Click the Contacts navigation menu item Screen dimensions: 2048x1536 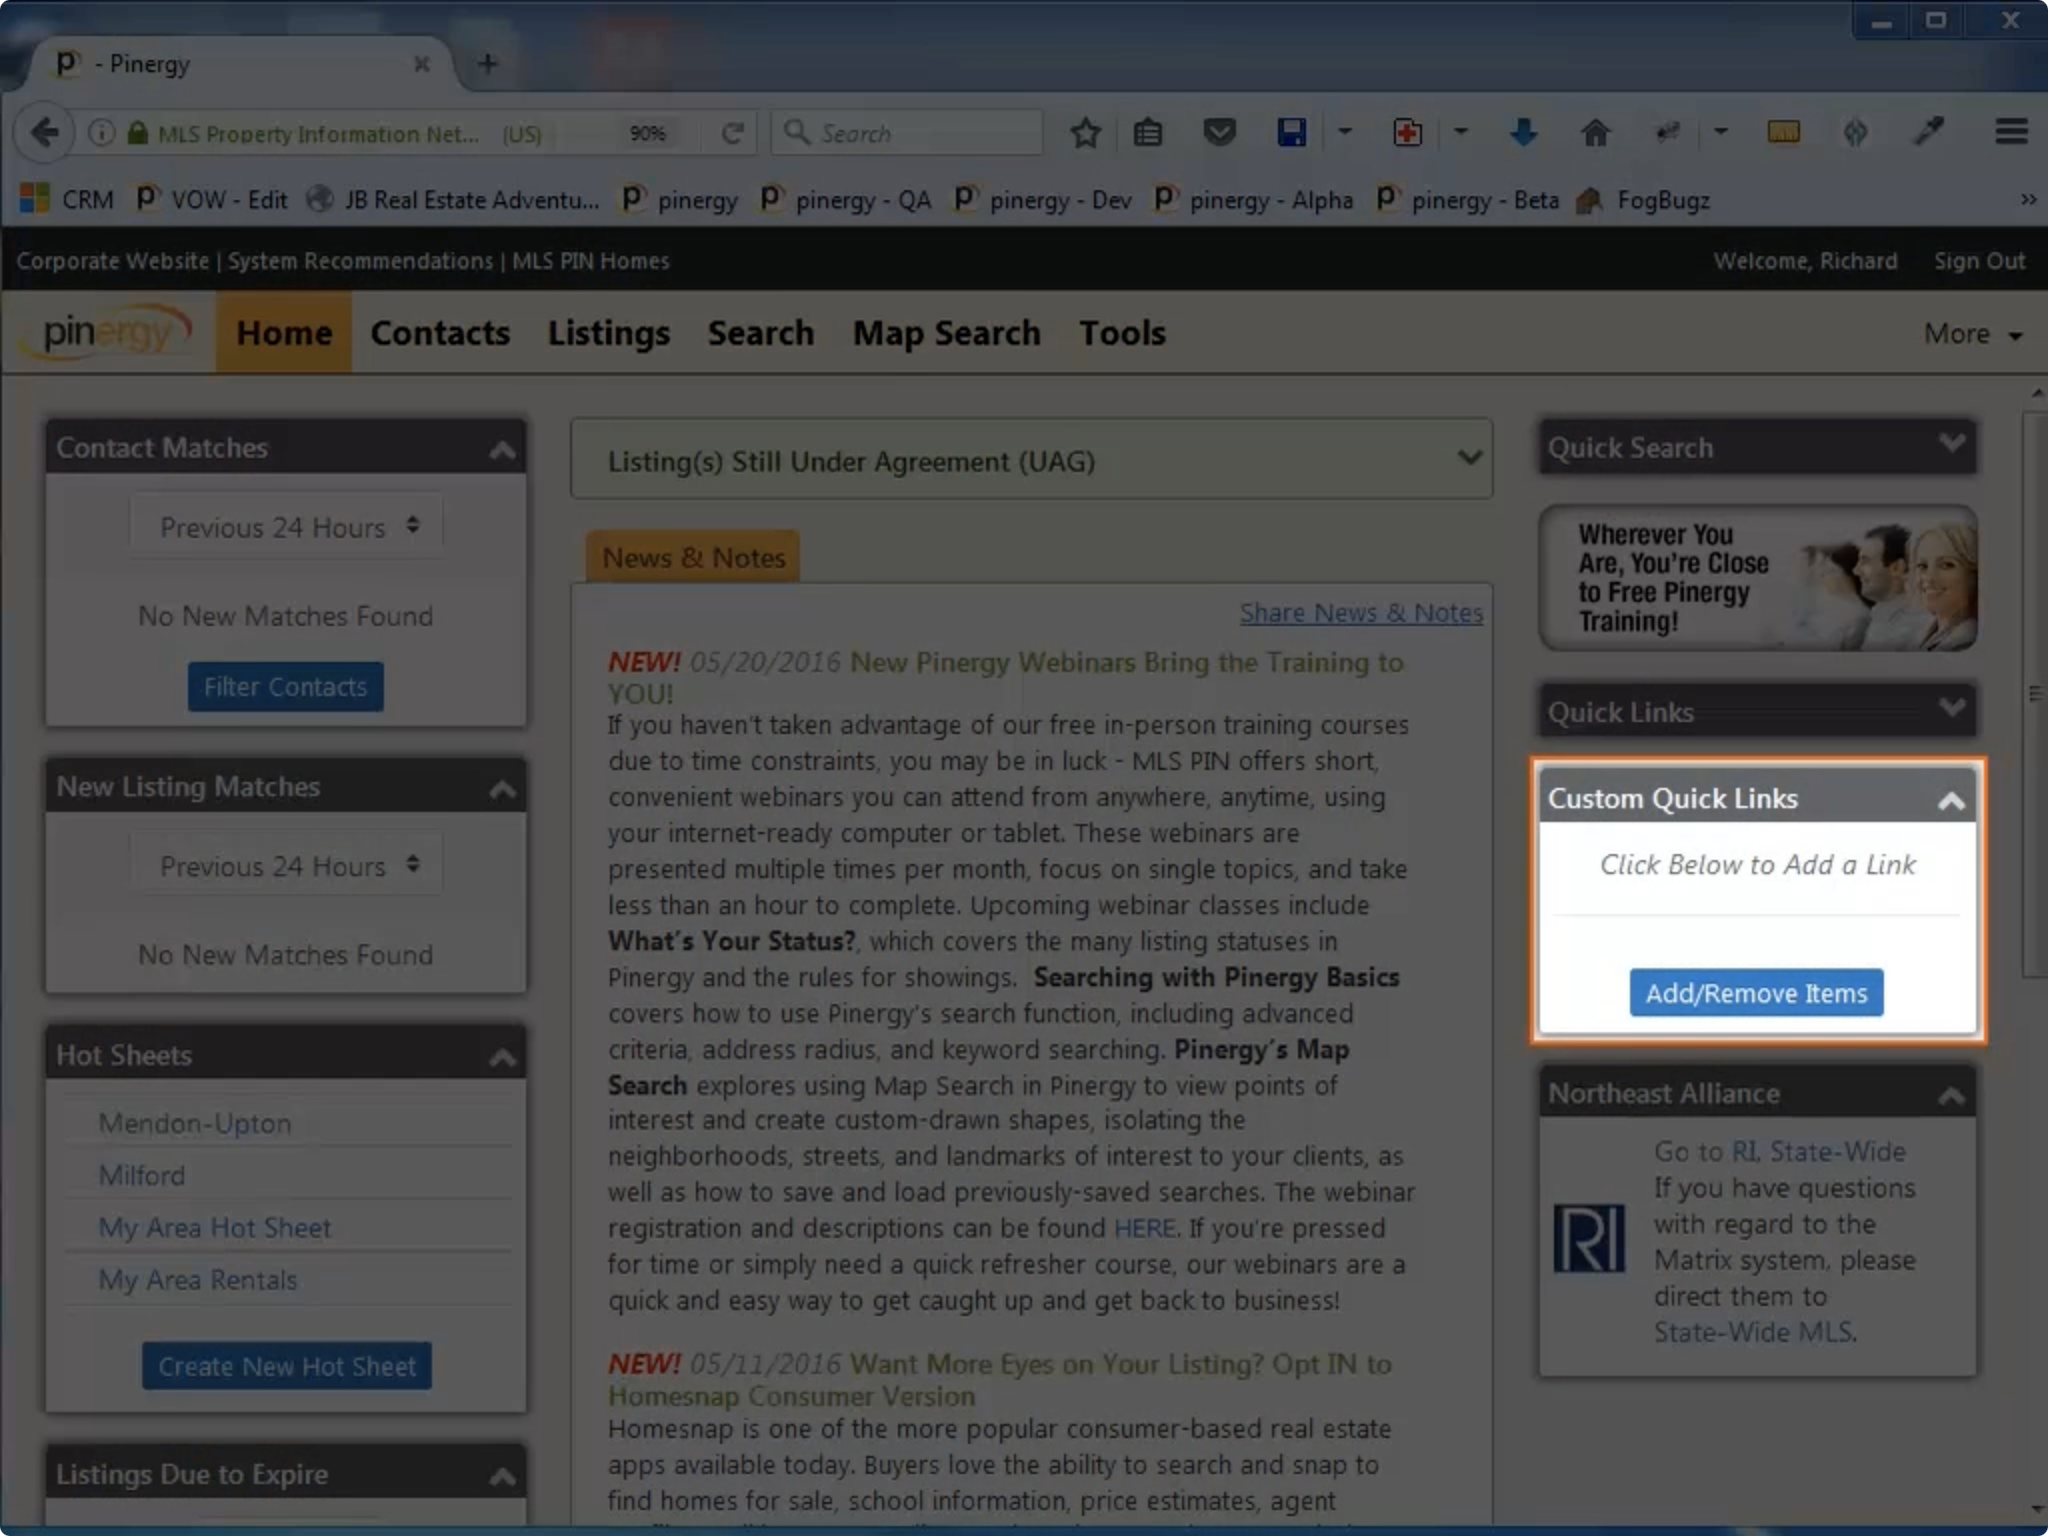[440, 332]
